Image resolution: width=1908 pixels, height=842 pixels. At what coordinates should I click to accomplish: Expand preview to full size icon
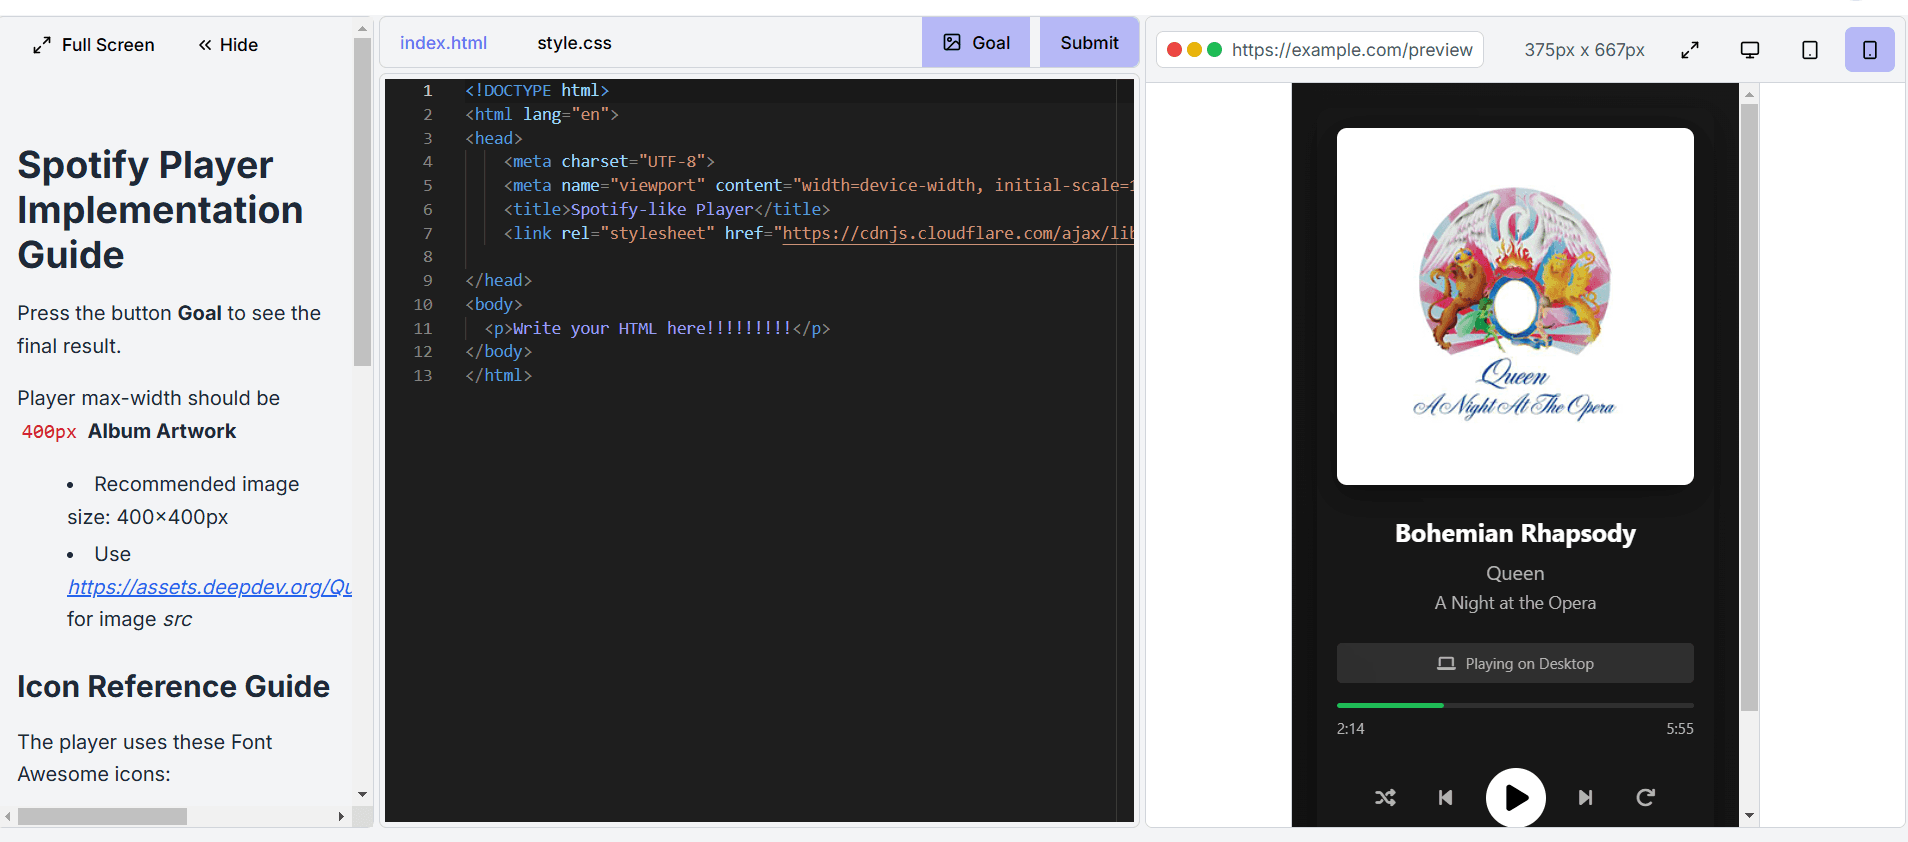click(x=1690, y=50)
